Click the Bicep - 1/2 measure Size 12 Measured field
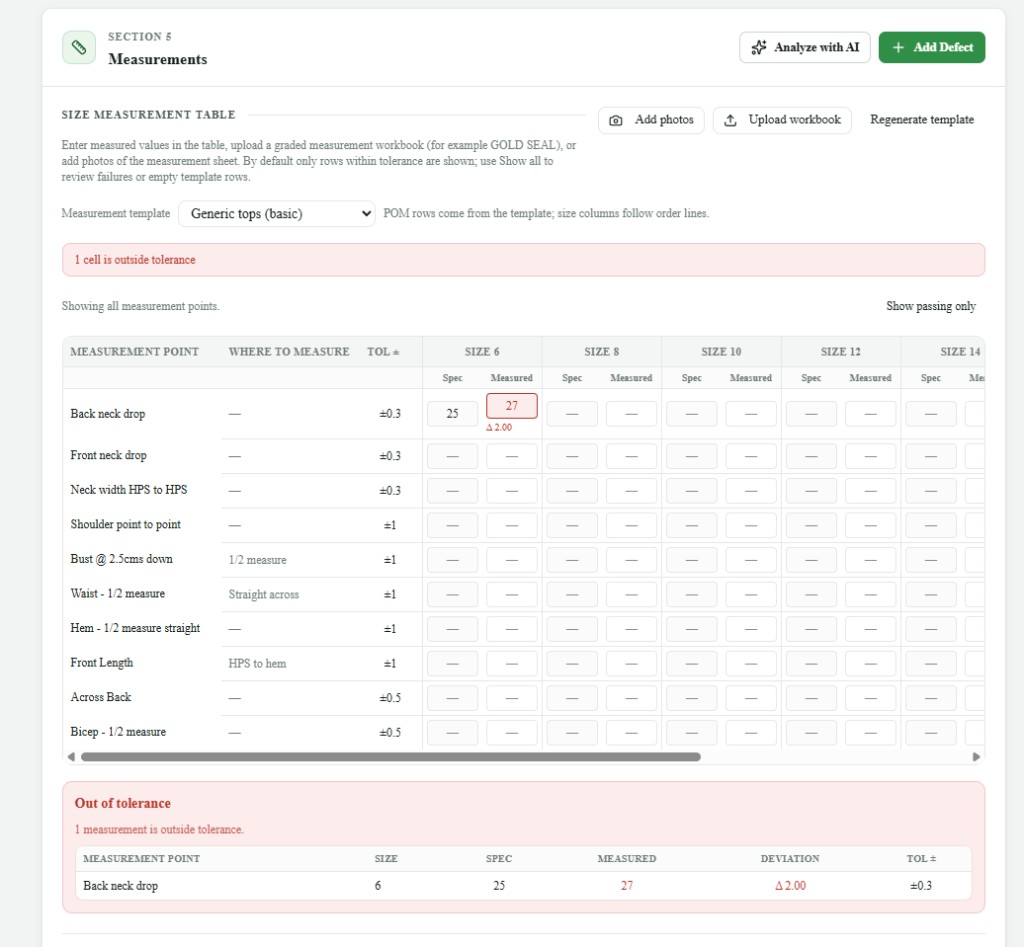 (871, 733)
